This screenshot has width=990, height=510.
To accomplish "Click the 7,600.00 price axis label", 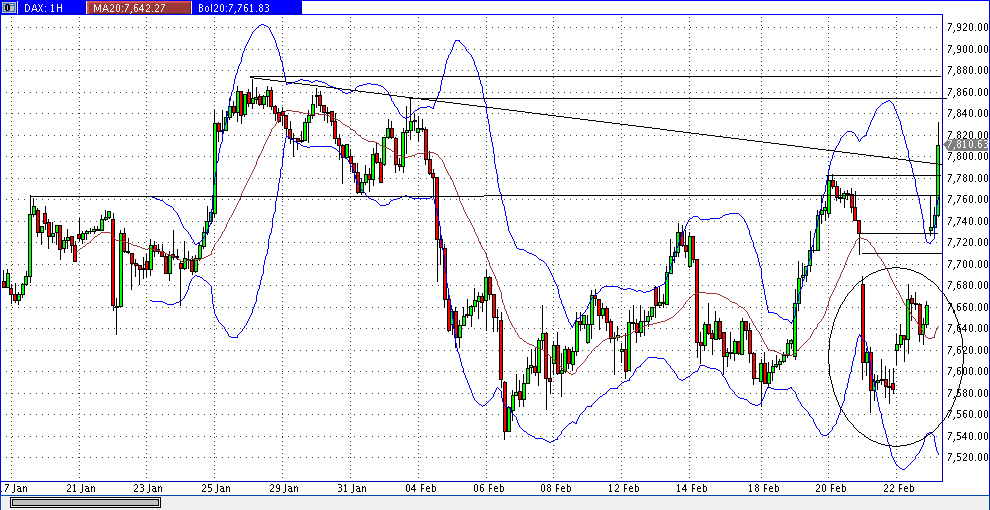I will (966, 371).
